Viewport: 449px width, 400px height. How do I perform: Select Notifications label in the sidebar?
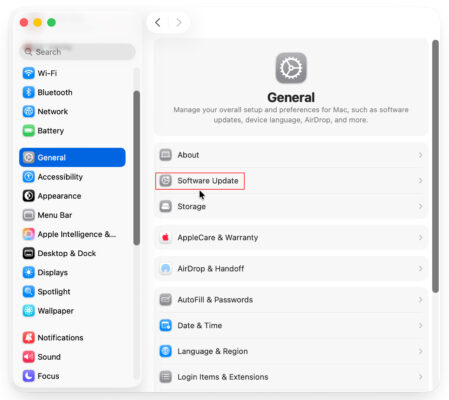pos(60,338)
